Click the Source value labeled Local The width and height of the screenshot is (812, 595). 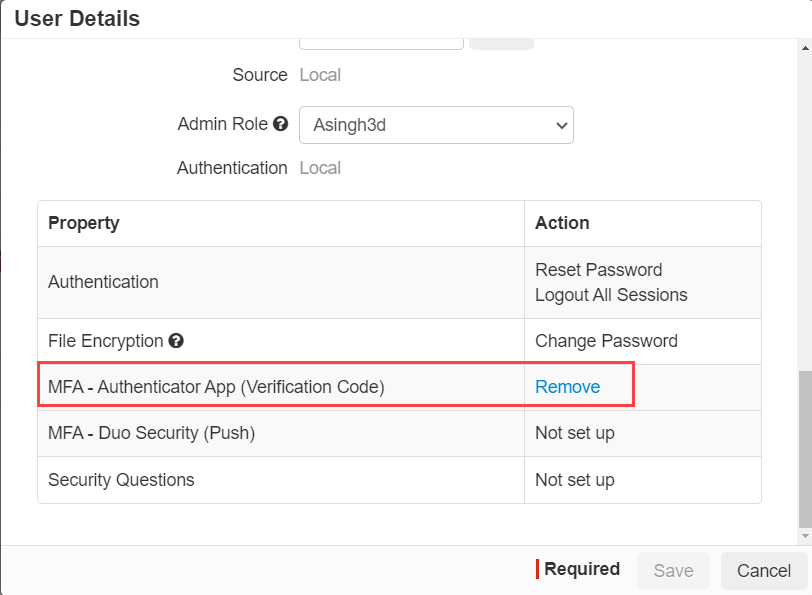tap(320, 75)
